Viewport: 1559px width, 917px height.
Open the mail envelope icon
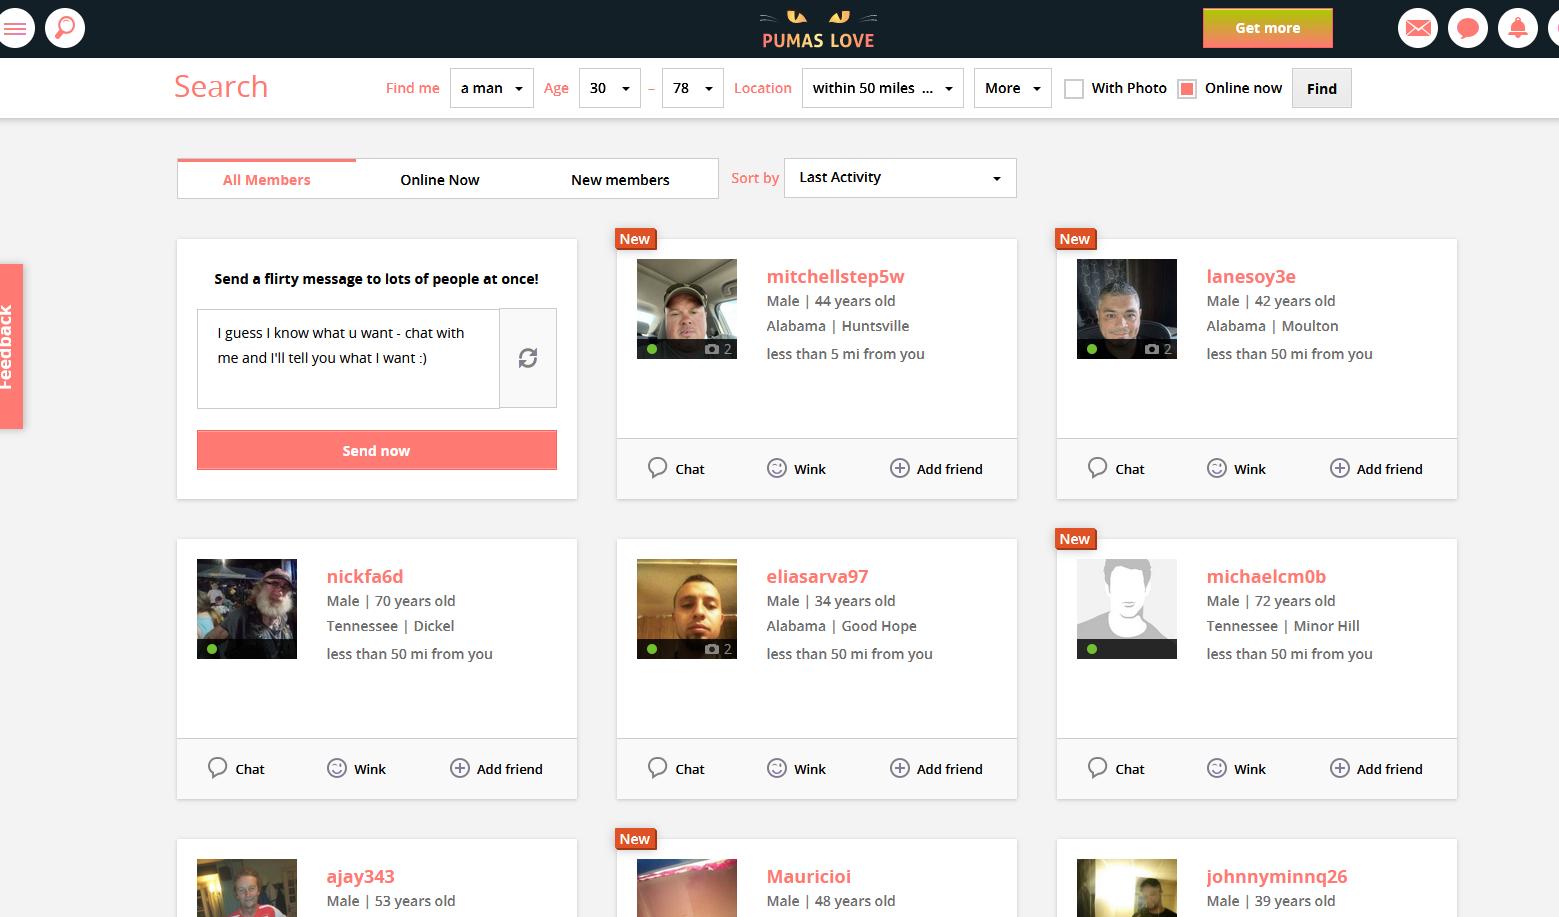pyautogui.click(x=1417, y=28)
